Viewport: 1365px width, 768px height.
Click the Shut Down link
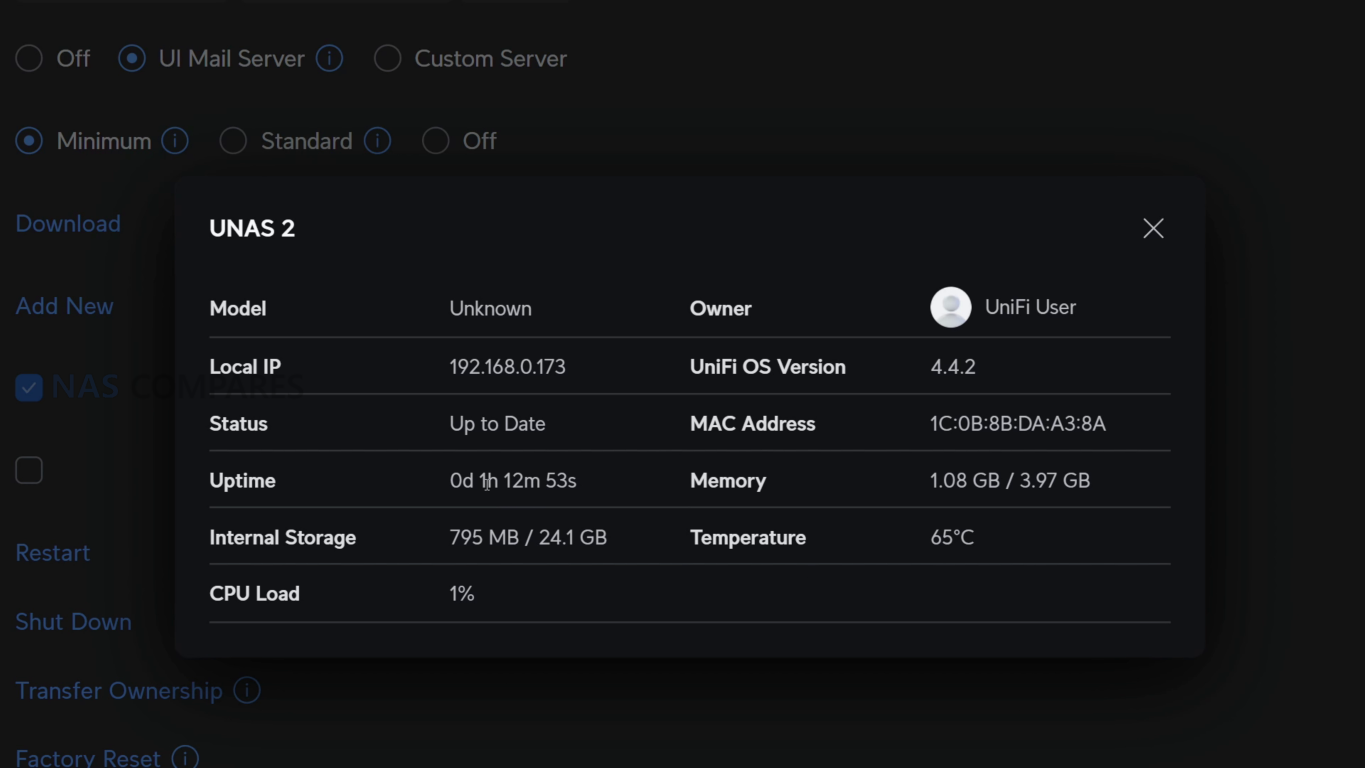(x=73, y=622)
